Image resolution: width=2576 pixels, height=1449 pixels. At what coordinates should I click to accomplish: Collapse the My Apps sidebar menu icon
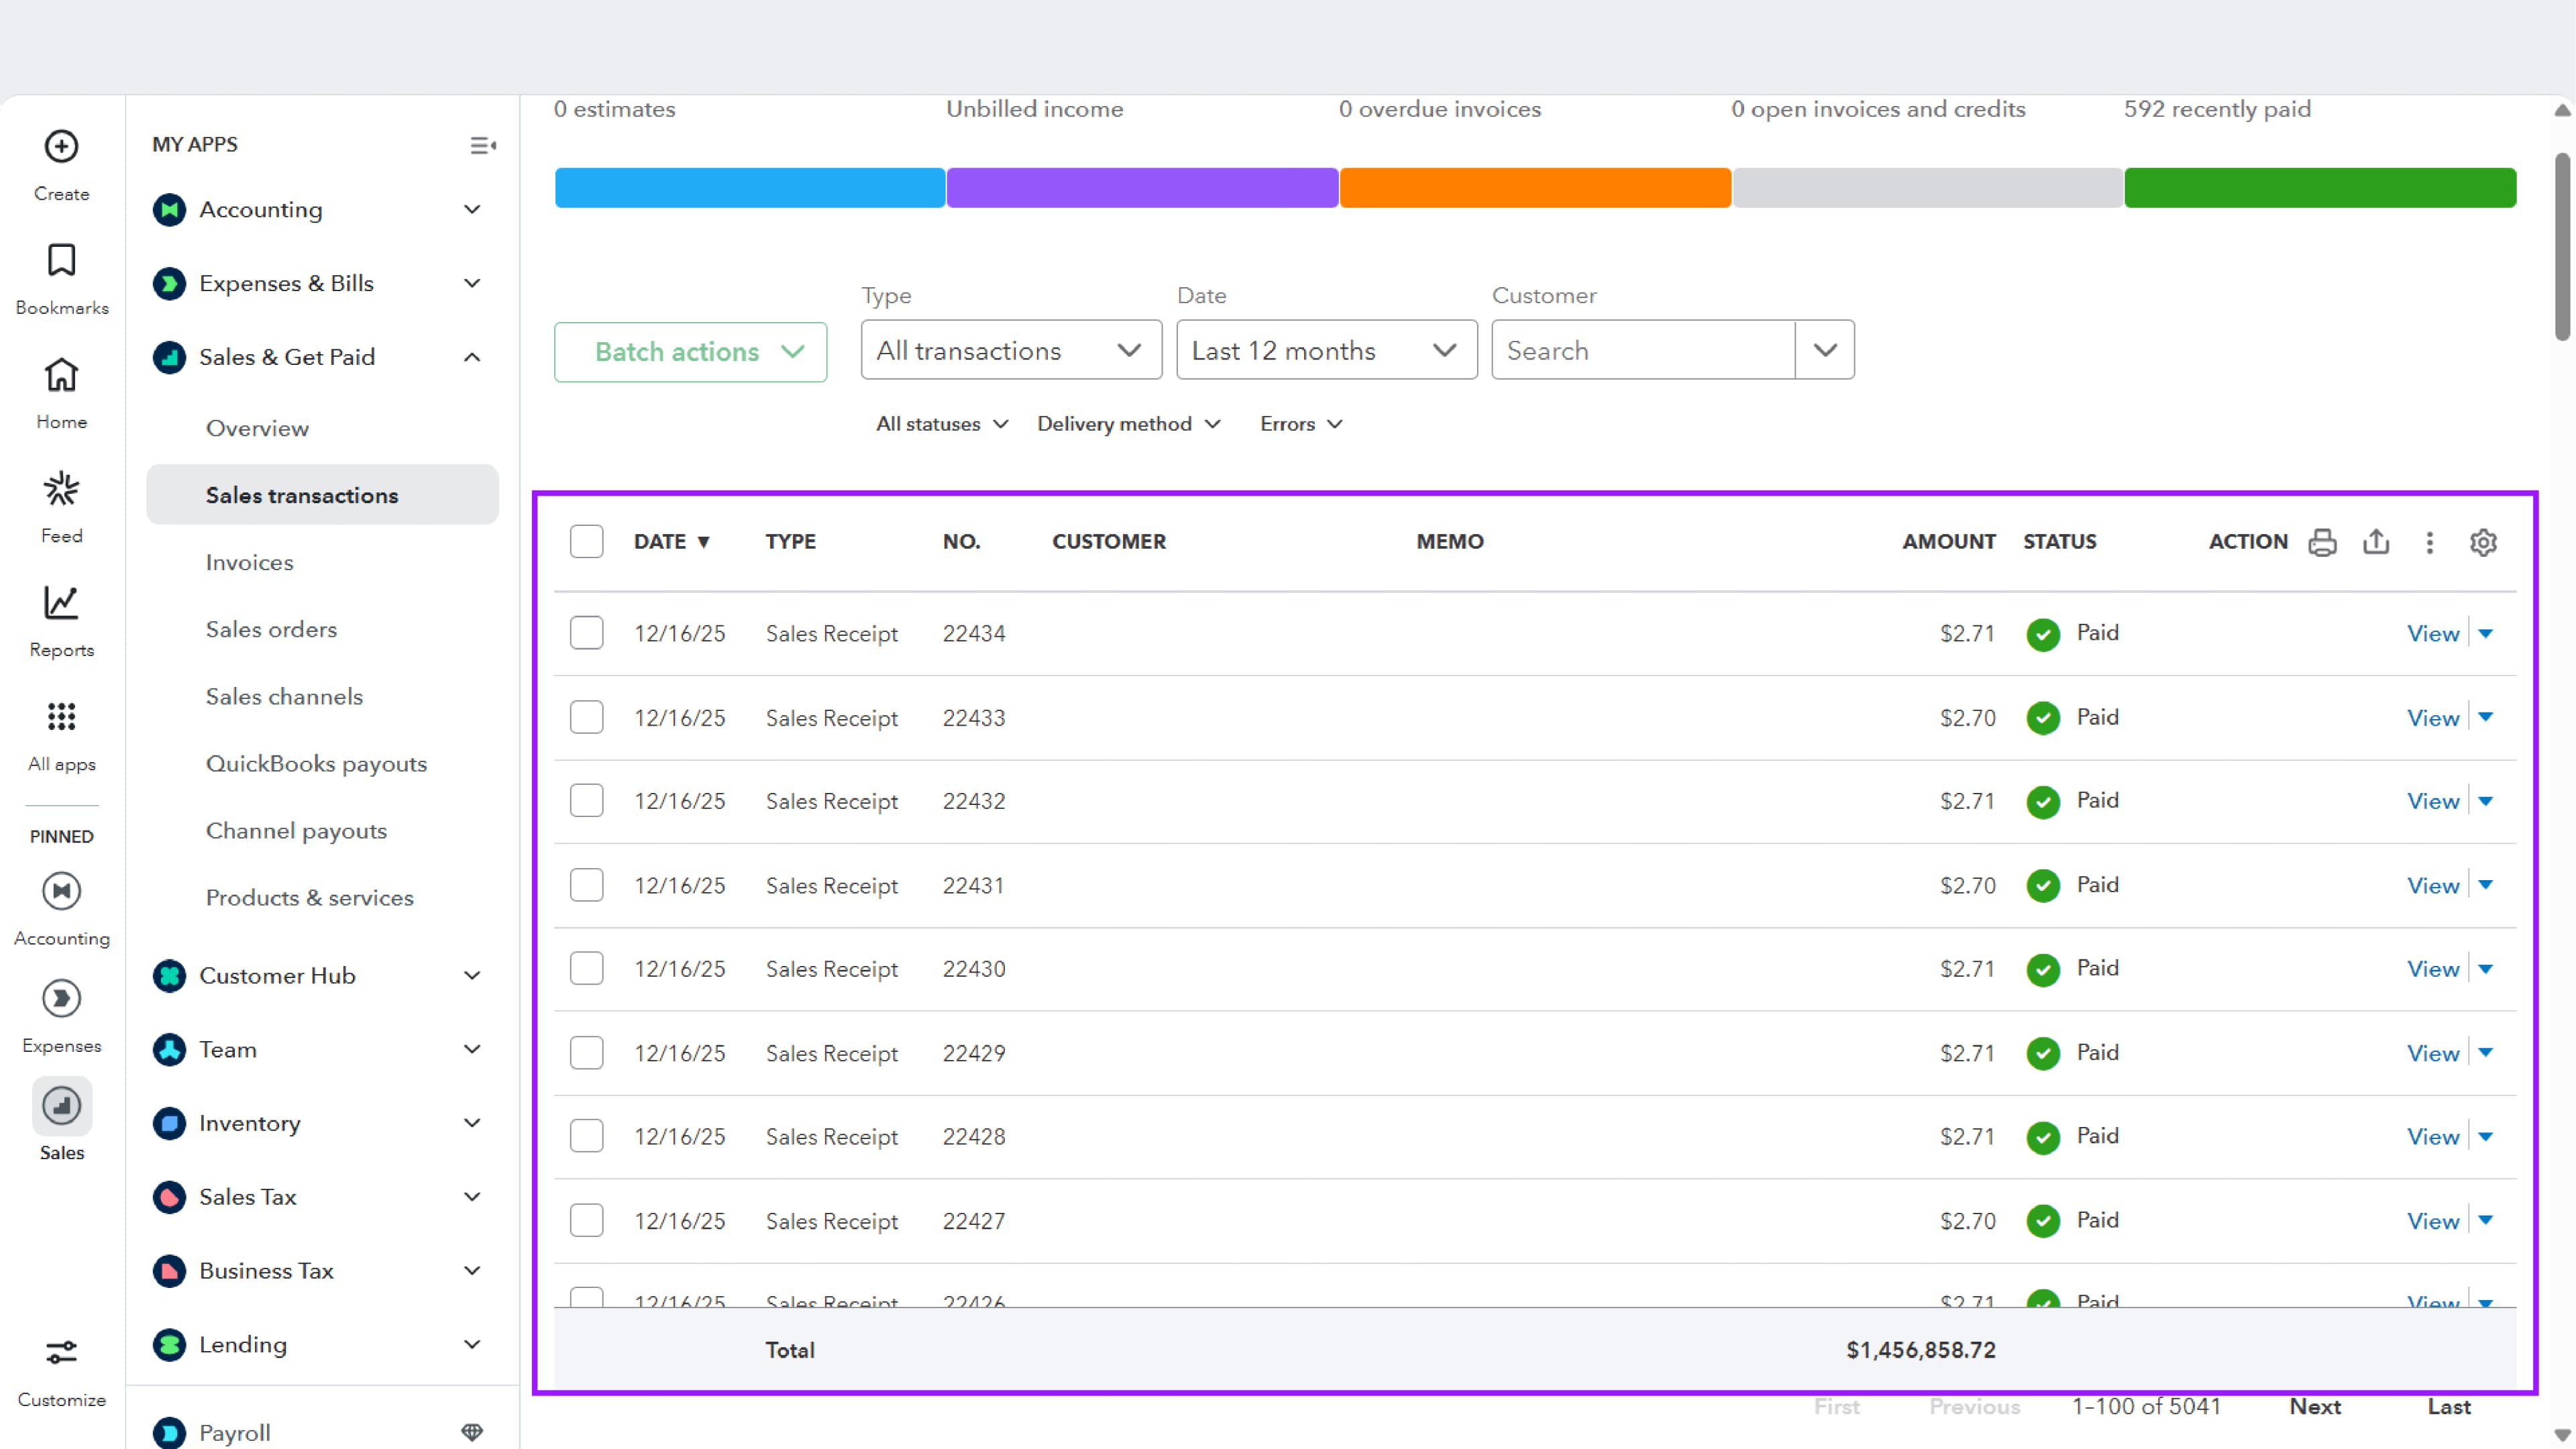point(483,146)
